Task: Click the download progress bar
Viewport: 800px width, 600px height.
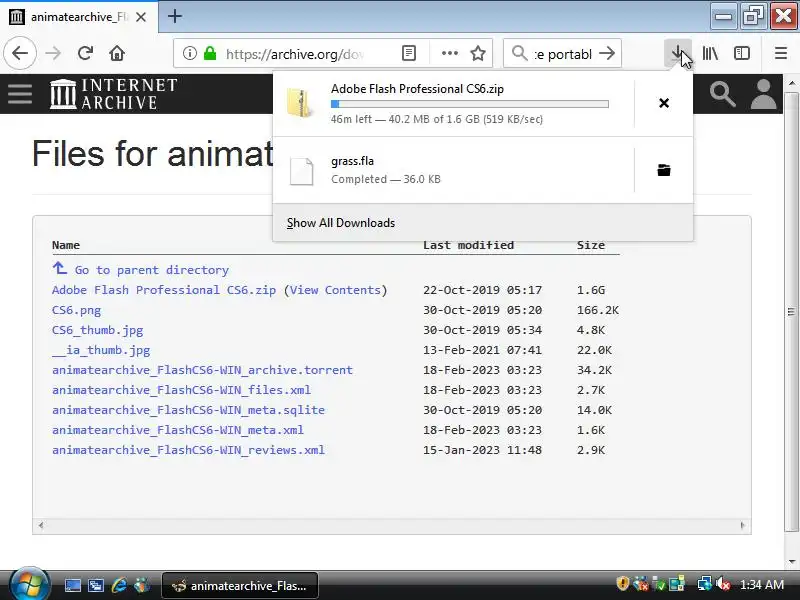Action: pos(469,104)
